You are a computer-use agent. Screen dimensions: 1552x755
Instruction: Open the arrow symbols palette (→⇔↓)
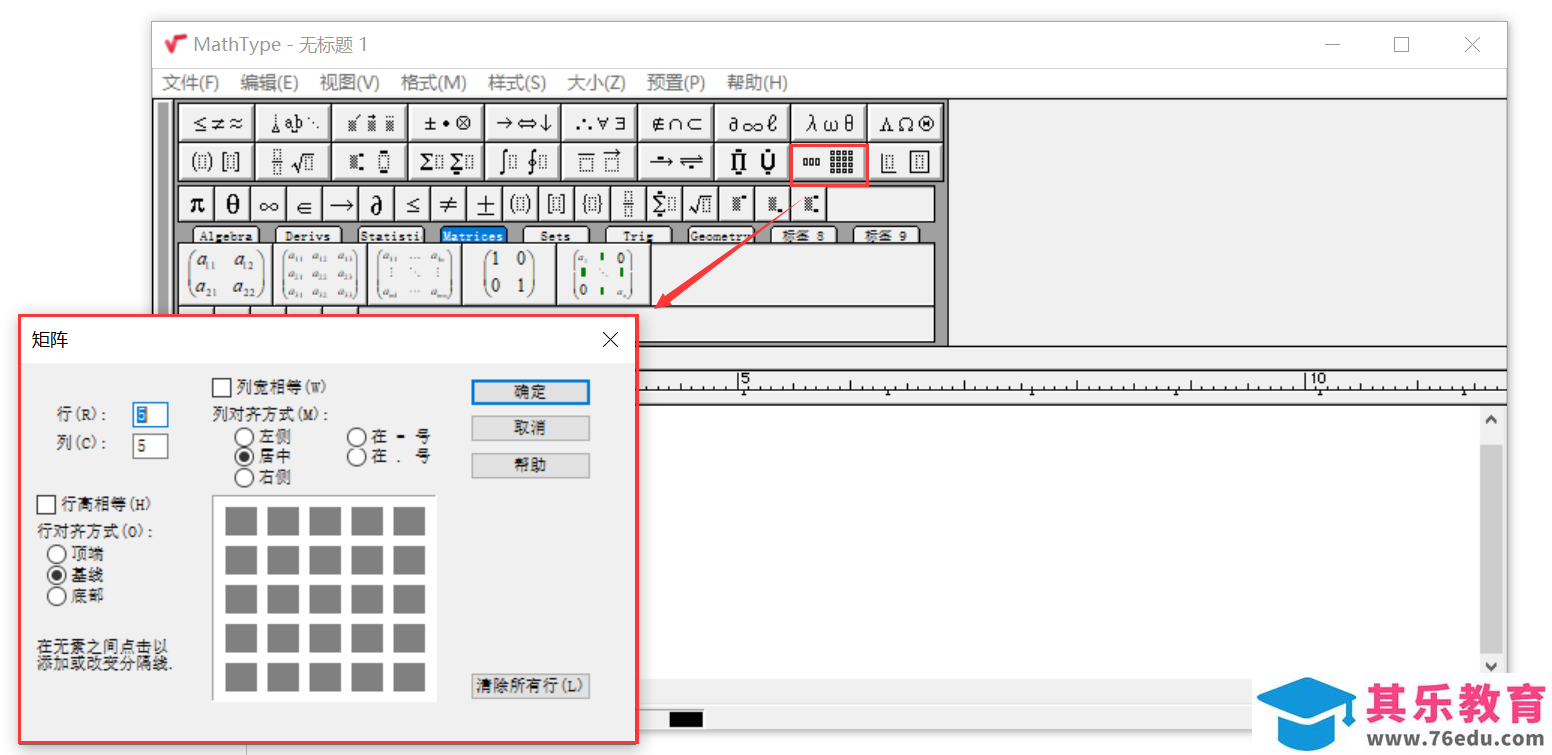[524, 124]
